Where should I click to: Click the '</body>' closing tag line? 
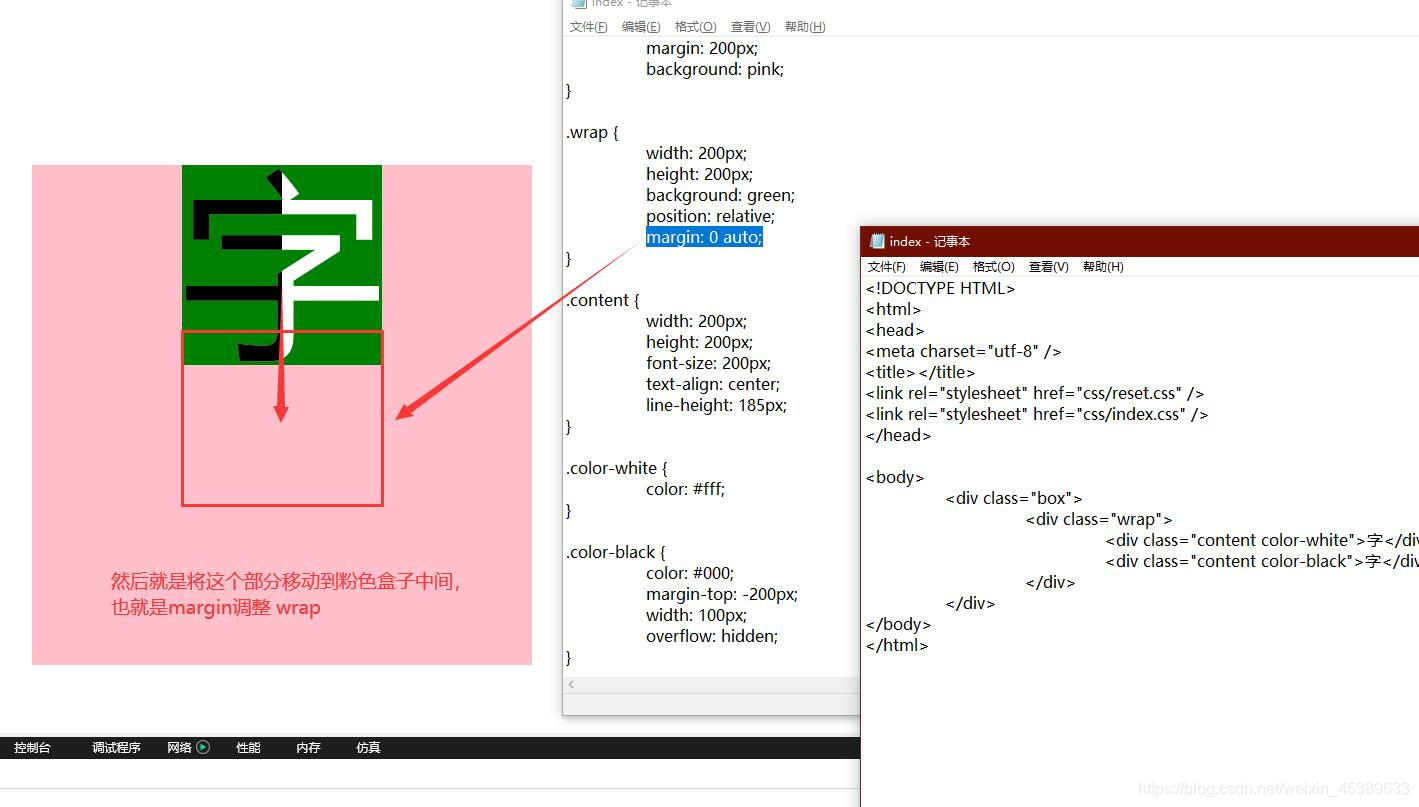pos(898,624)
